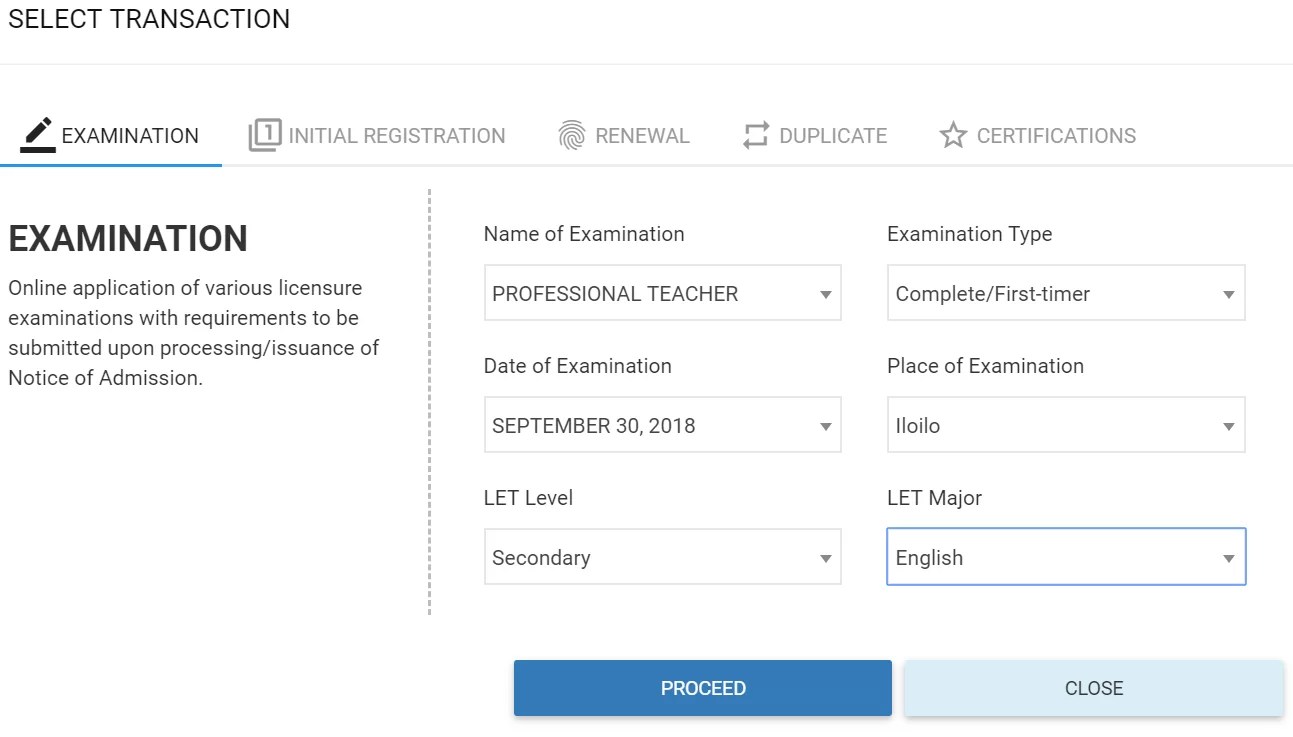
Task: Switch to the Renewal tab
Action: coord(642,136)
